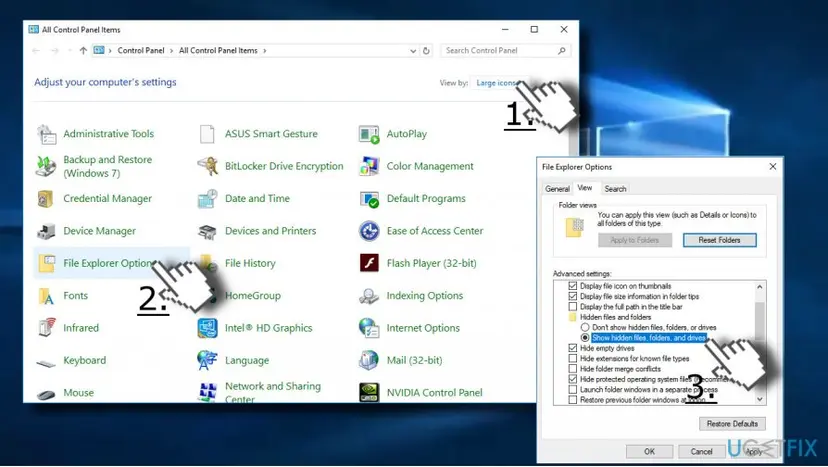Image resolution: width=828 pixels, height=467 pixels.
Task: Open the HomeGroup item
Action: 252,296
